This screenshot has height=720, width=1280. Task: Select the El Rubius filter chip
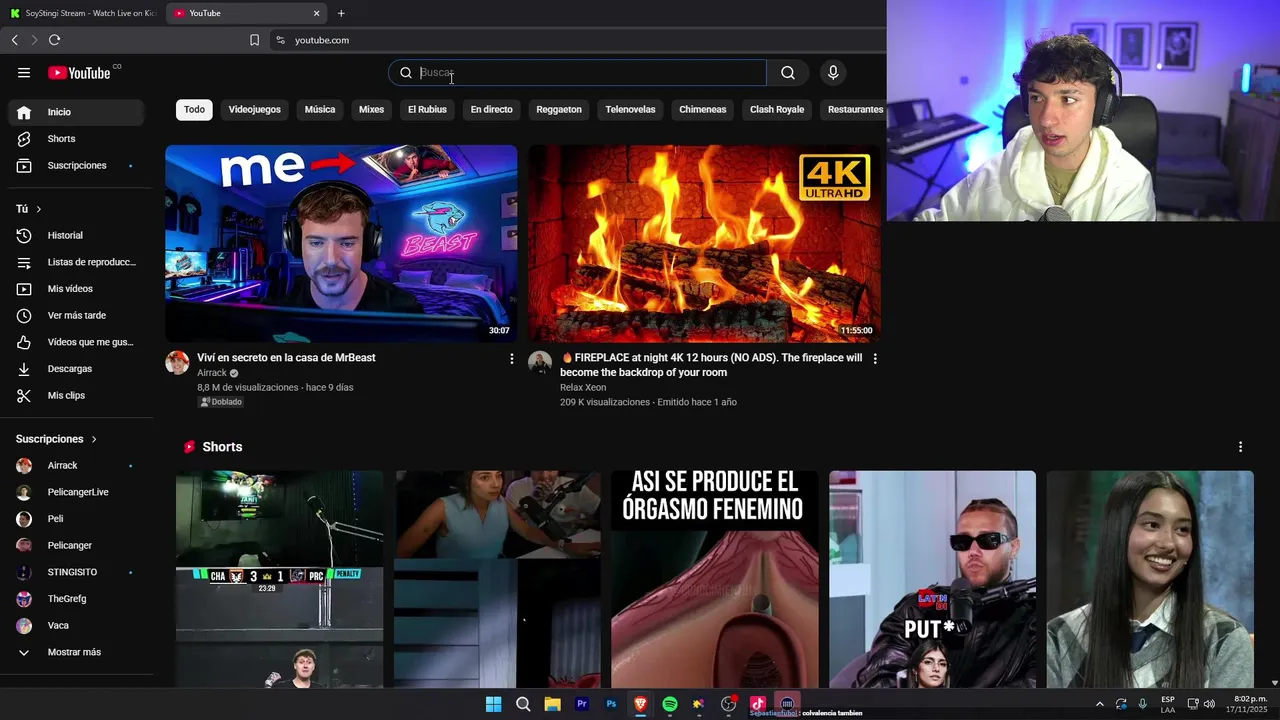[427, 109]
